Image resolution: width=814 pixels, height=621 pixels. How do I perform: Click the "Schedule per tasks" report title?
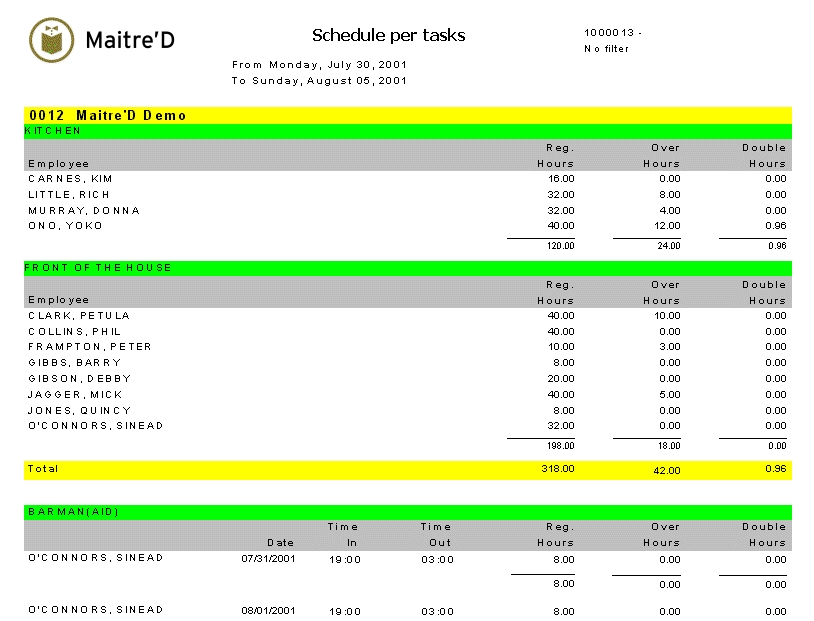tap(388, 36)
